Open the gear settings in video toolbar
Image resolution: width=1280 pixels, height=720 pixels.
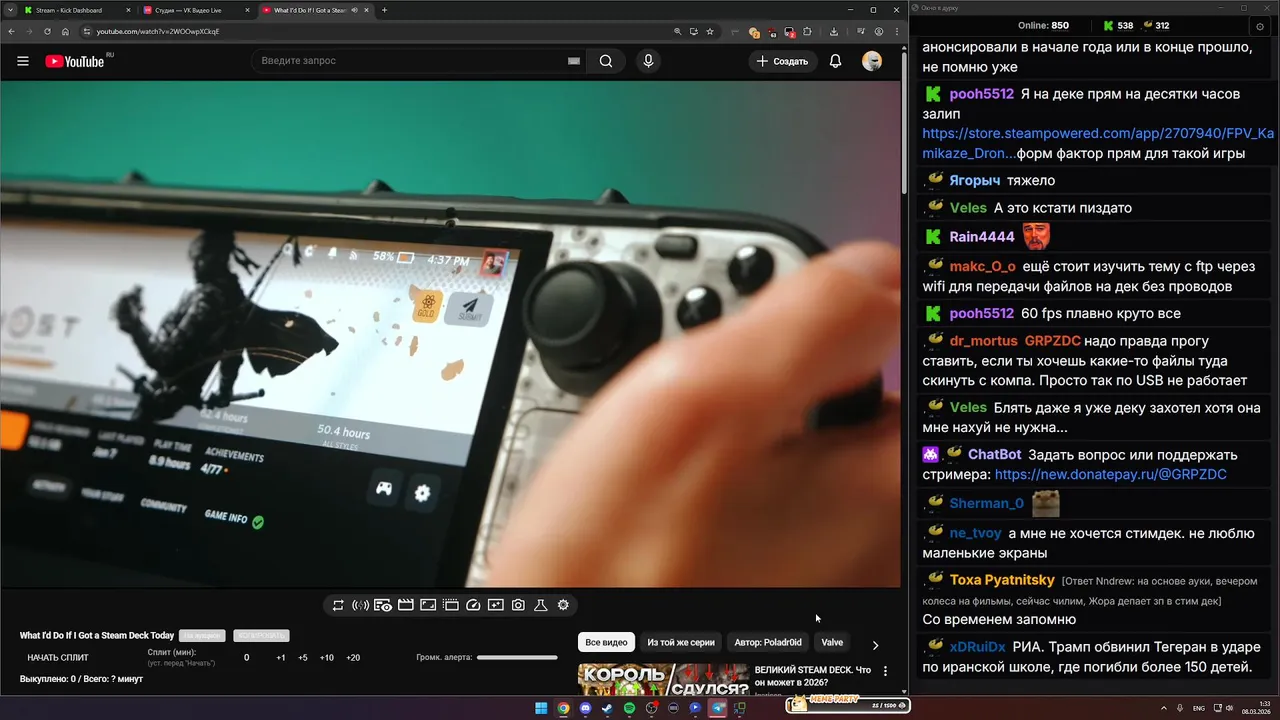(x=563, y=605)
